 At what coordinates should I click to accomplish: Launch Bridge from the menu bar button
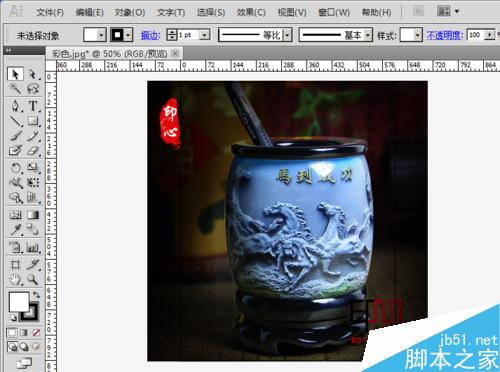click(418, 11)
